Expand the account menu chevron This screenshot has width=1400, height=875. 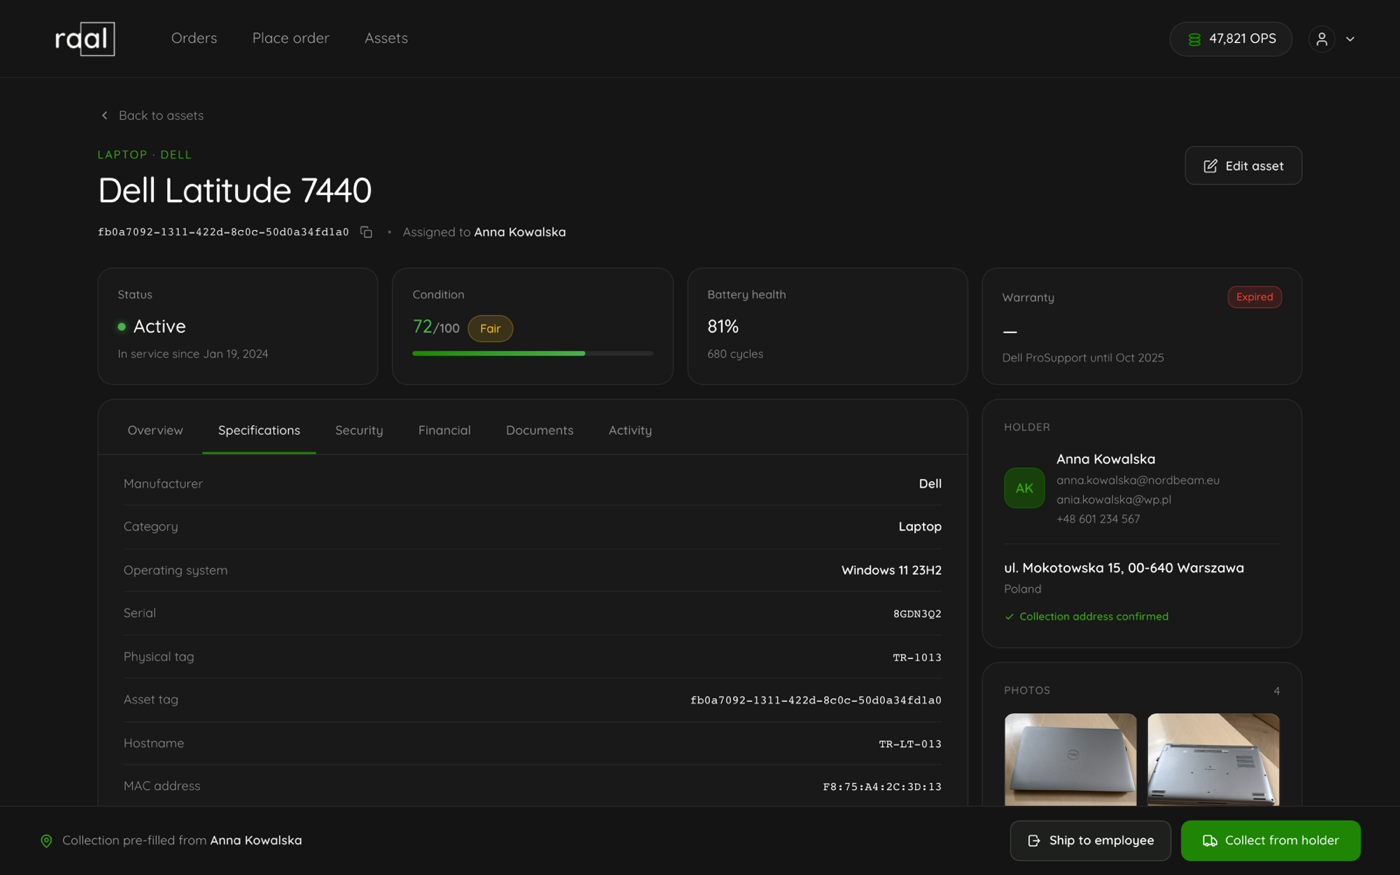(x=1350, y=39)
